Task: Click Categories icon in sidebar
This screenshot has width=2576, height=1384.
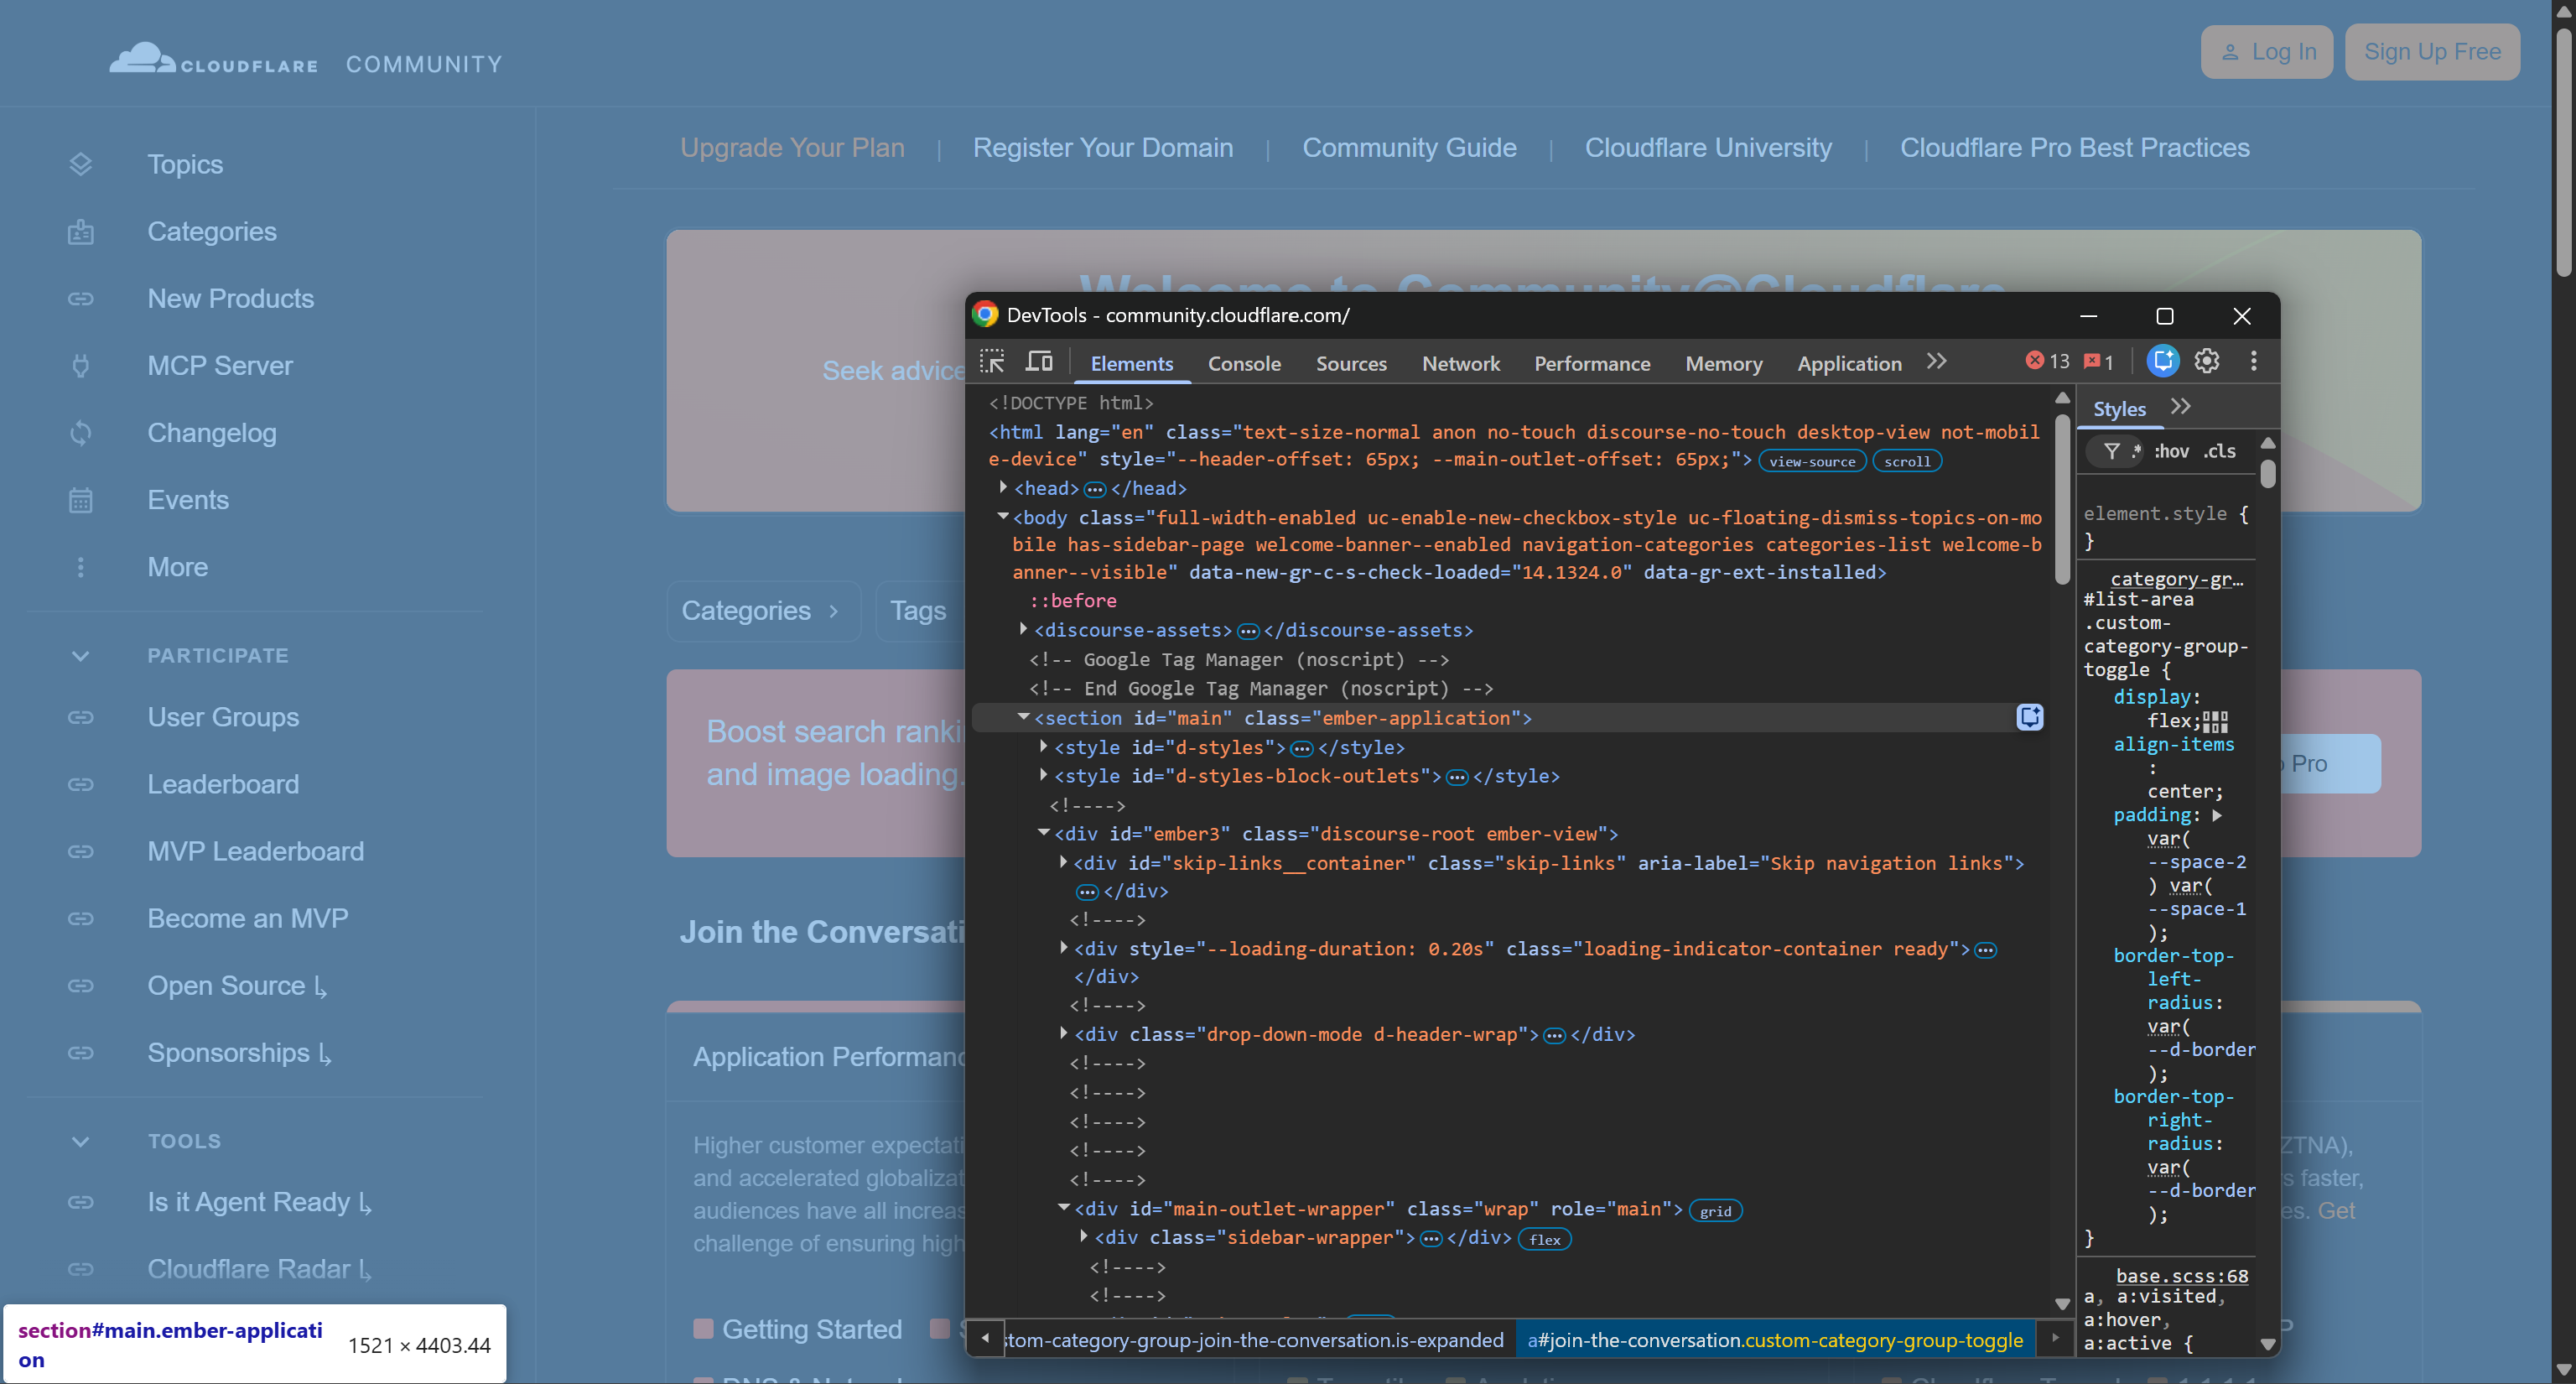Action: tap(81, 231)
